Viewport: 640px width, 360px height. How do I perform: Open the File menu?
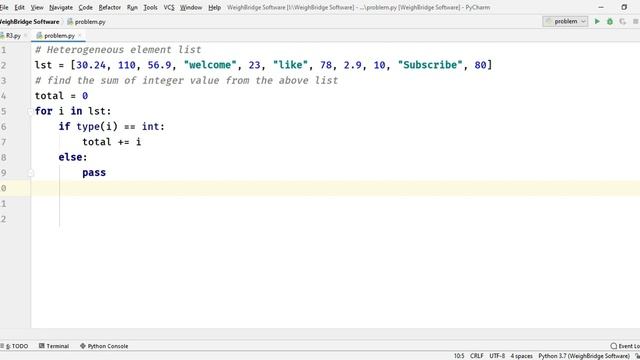4,7
